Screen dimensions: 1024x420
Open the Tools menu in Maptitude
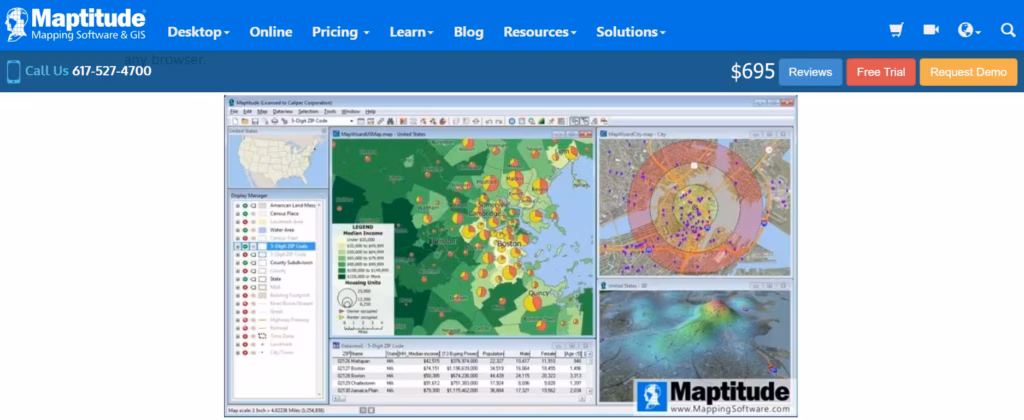coord(330,112)
